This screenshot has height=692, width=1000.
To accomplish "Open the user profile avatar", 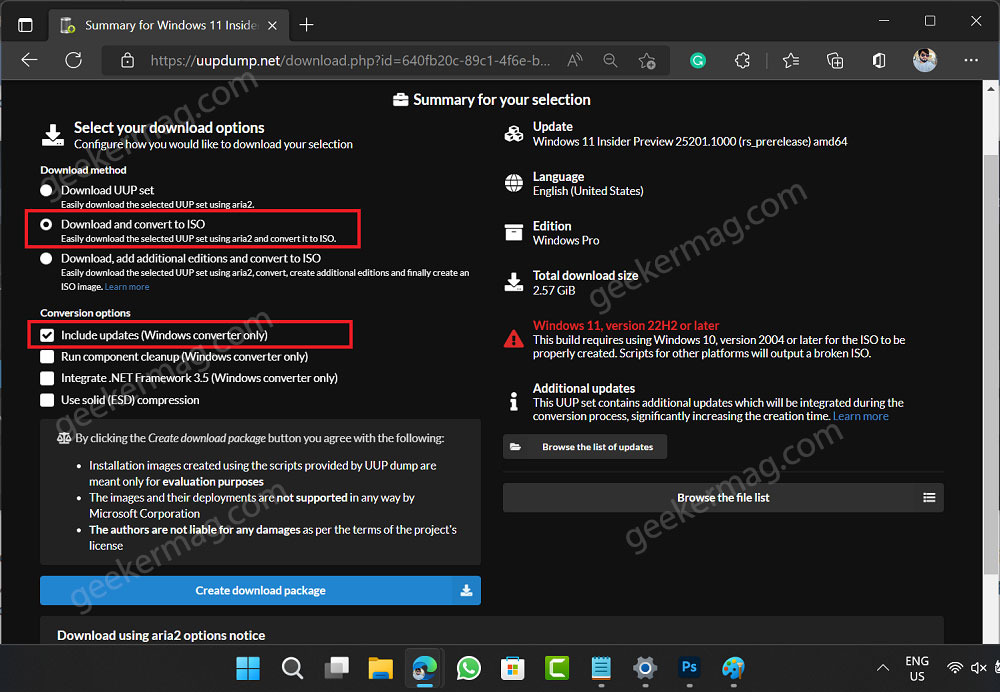I will 925,61.
